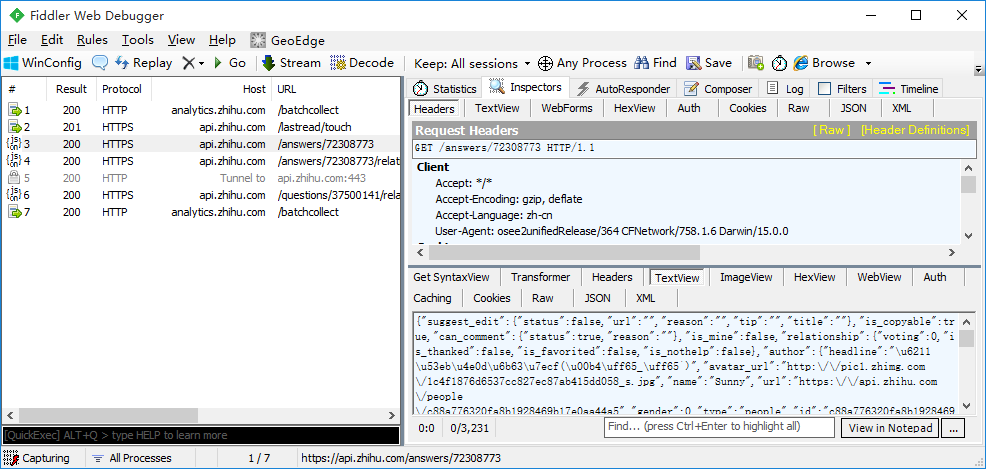Open the View menu
The width and height of the screenshot is (986, 469).
(x=181, y=40)
